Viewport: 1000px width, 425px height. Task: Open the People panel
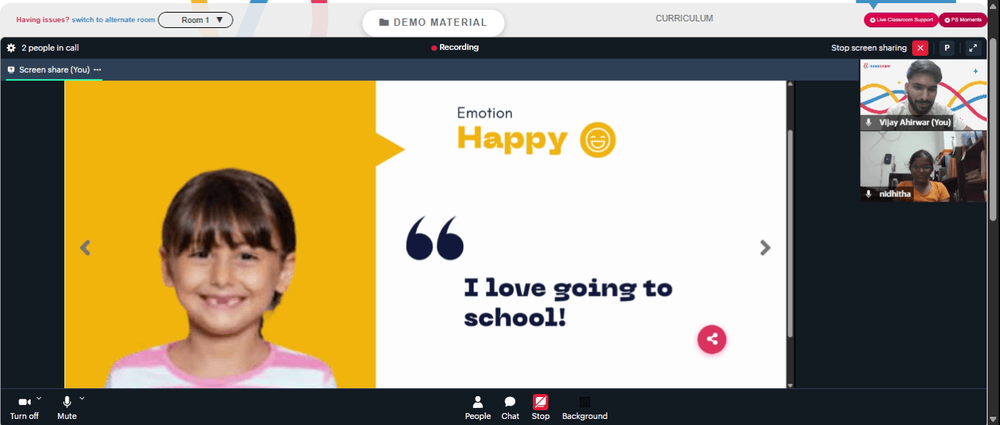tap(478, 408)
